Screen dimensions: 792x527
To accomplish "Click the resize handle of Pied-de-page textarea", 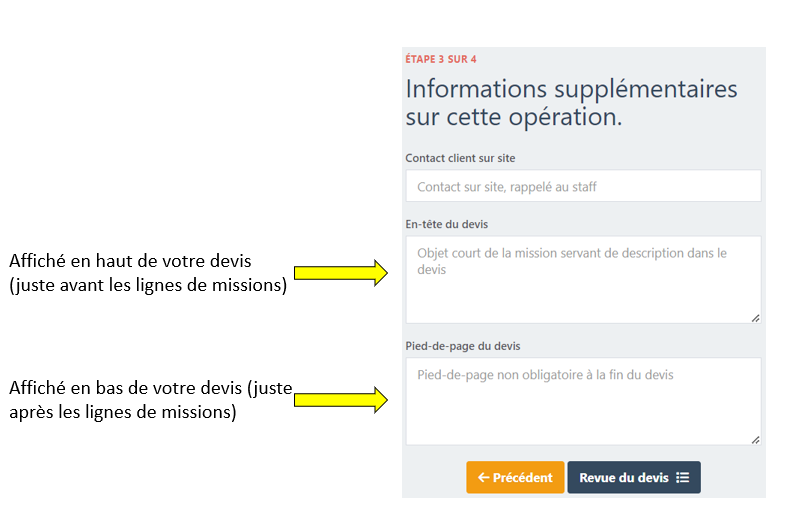I will pos(755,439).
